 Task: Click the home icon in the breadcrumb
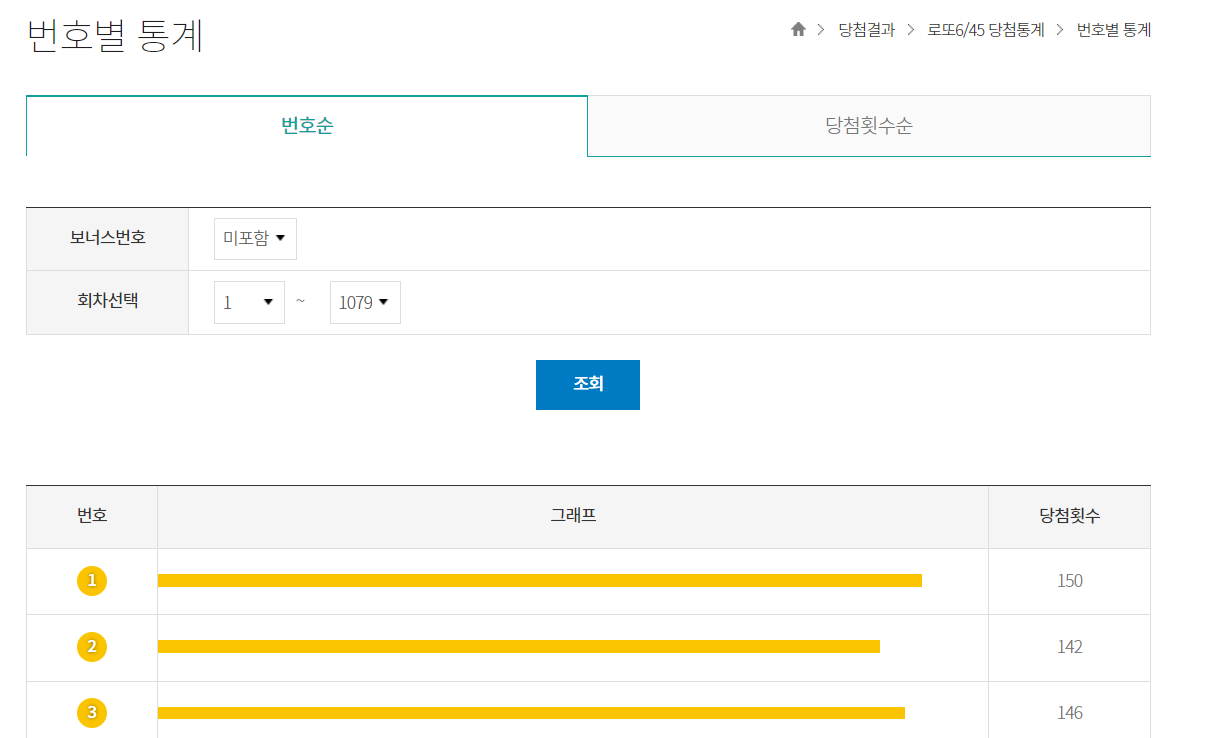(798, 30)
